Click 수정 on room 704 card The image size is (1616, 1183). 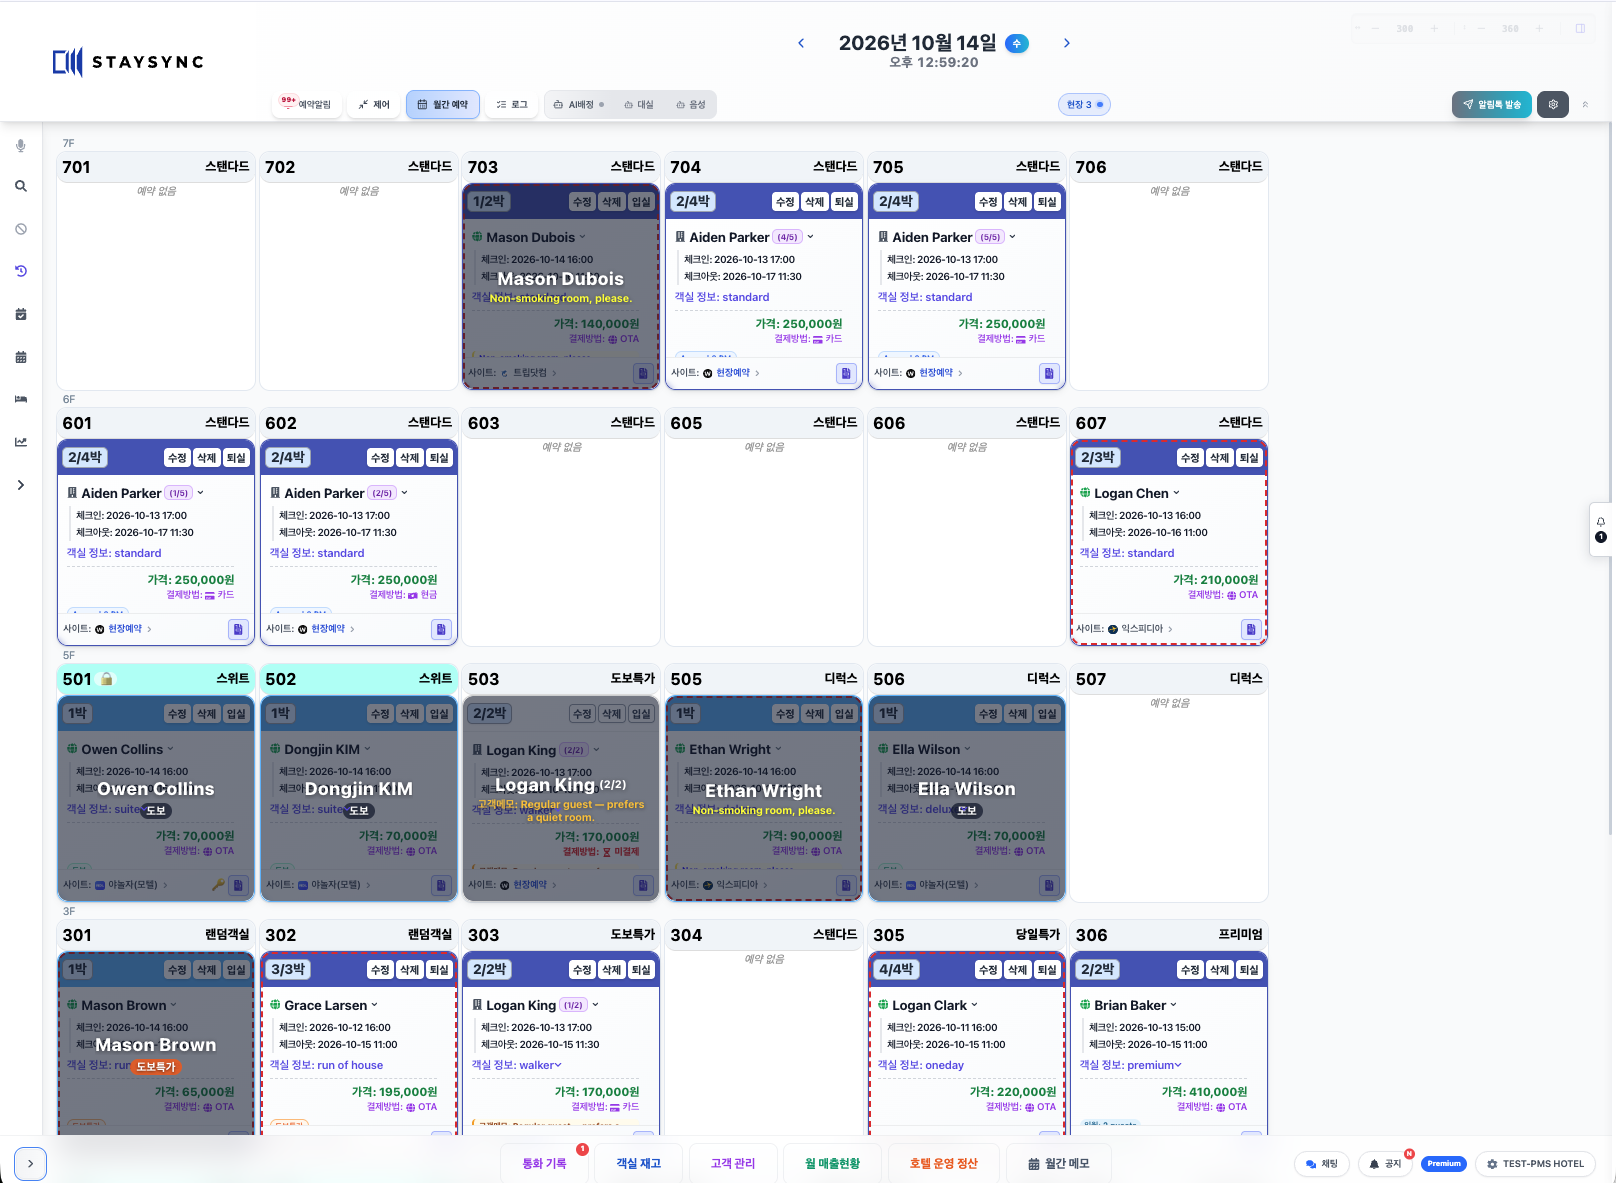(785, 202)
